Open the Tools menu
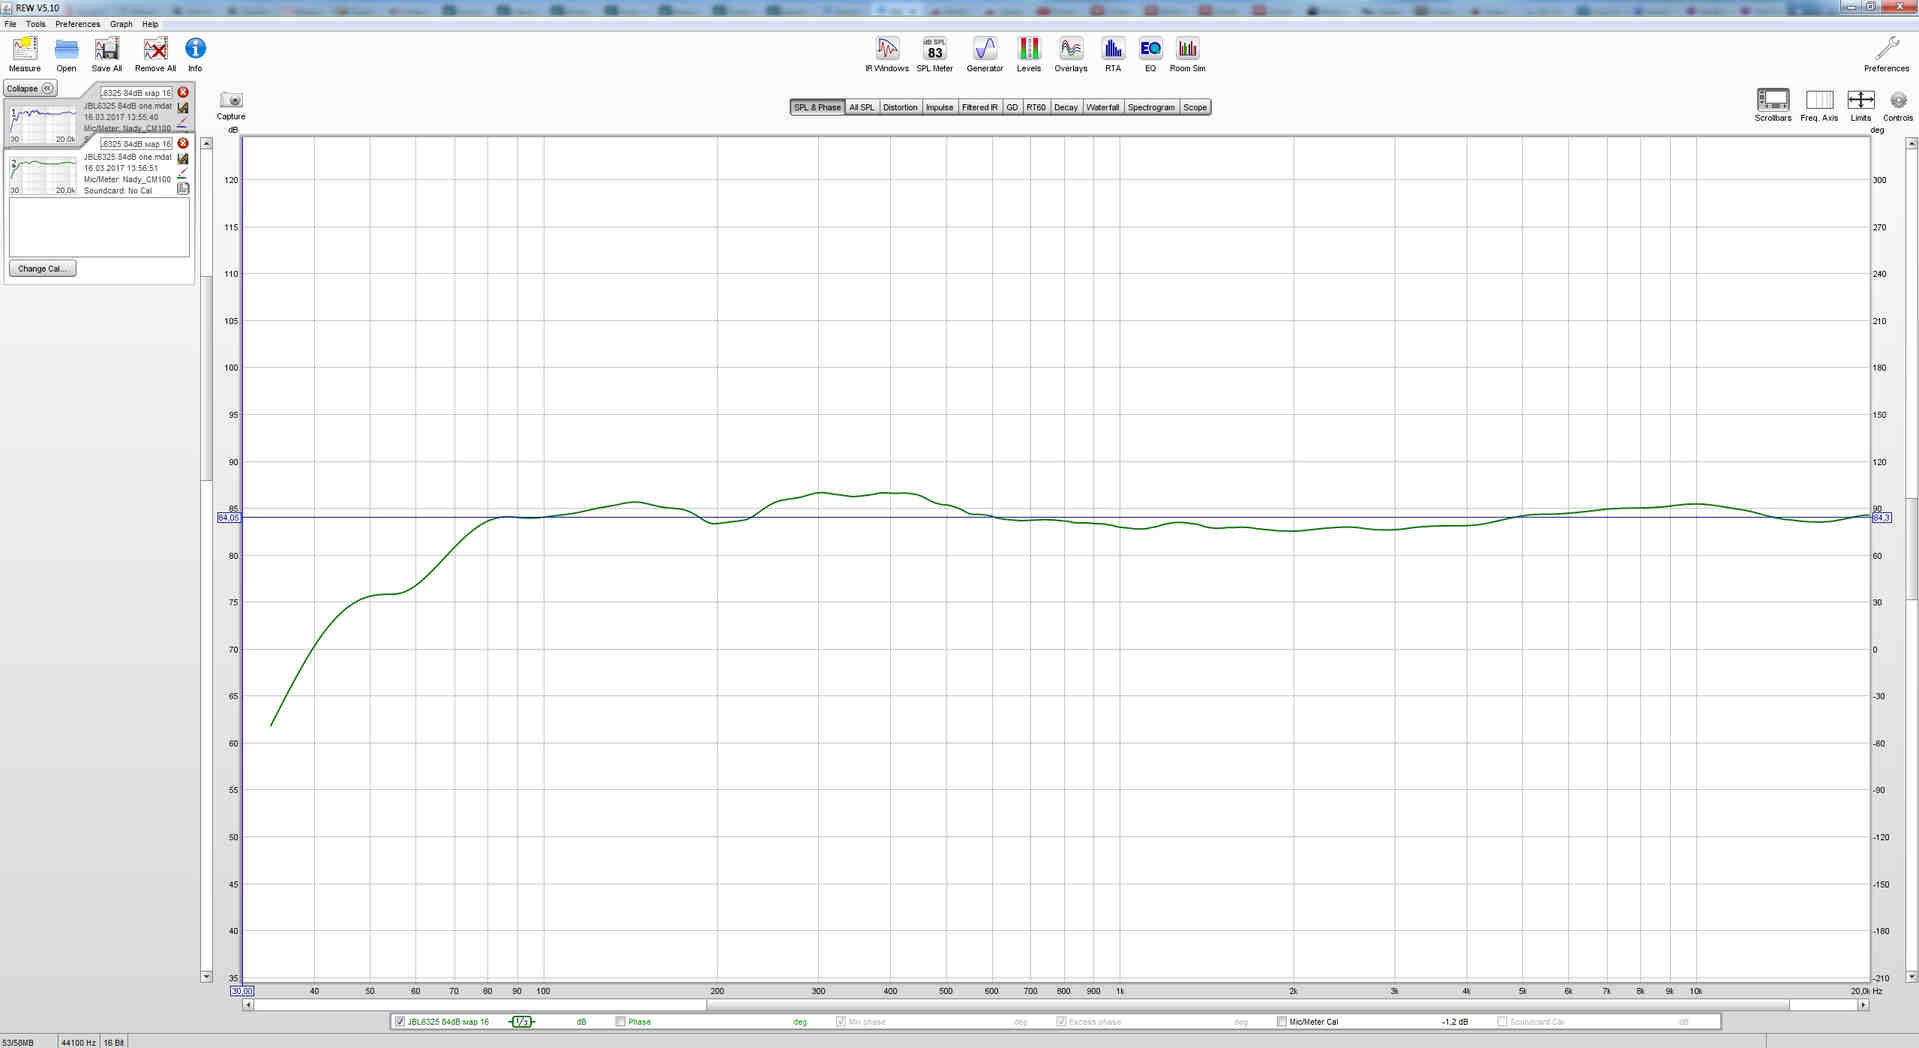Viewport: 1919px width, 1048px height. click(x=35, y=24)
